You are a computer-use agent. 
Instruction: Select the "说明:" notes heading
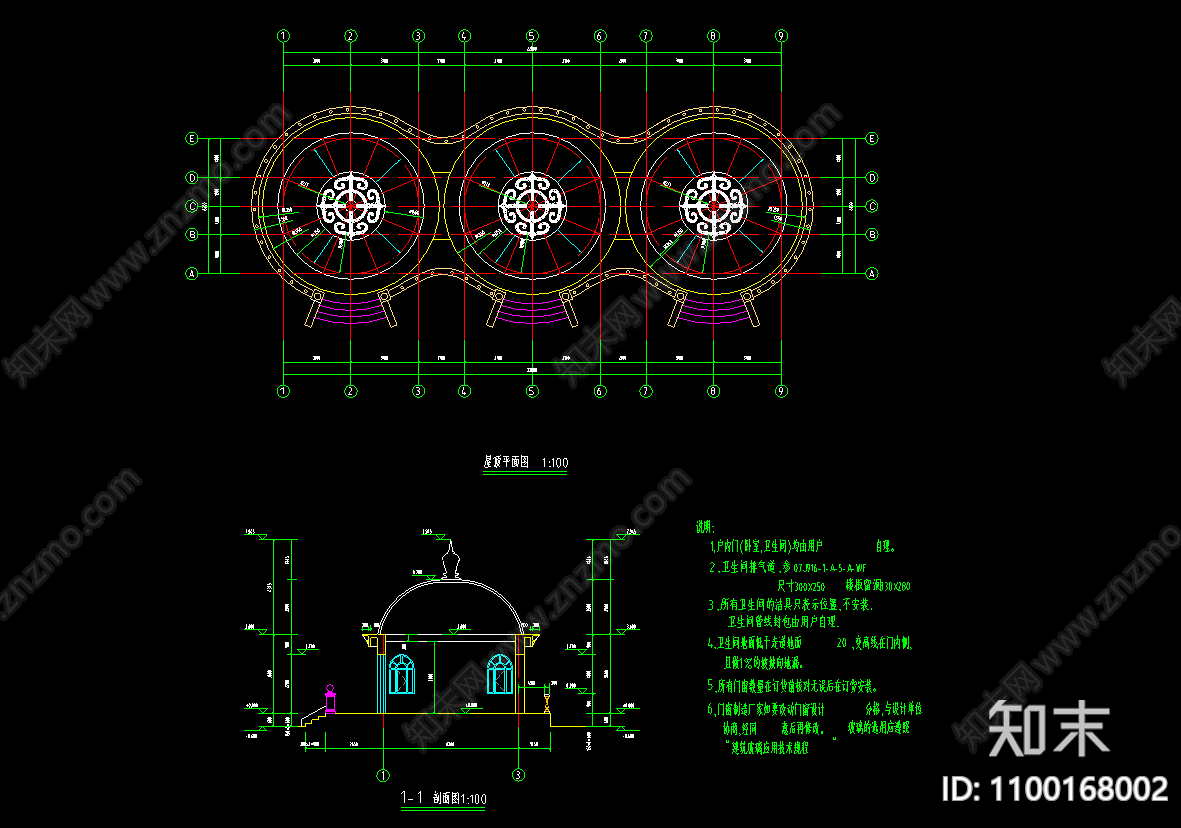click(x=704, y=527)
